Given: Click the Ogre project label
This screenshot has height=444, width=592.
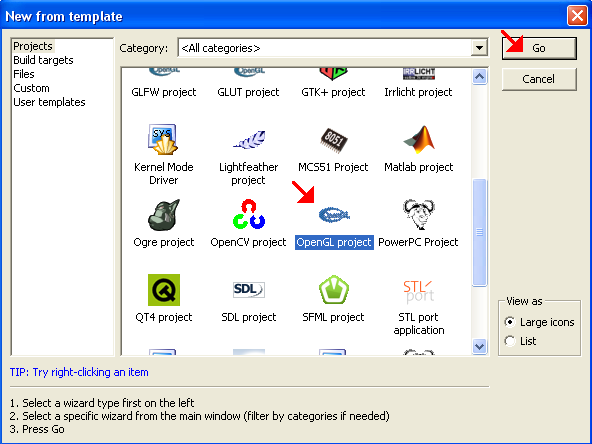Looking at the screenshot, I should [164, 242].
